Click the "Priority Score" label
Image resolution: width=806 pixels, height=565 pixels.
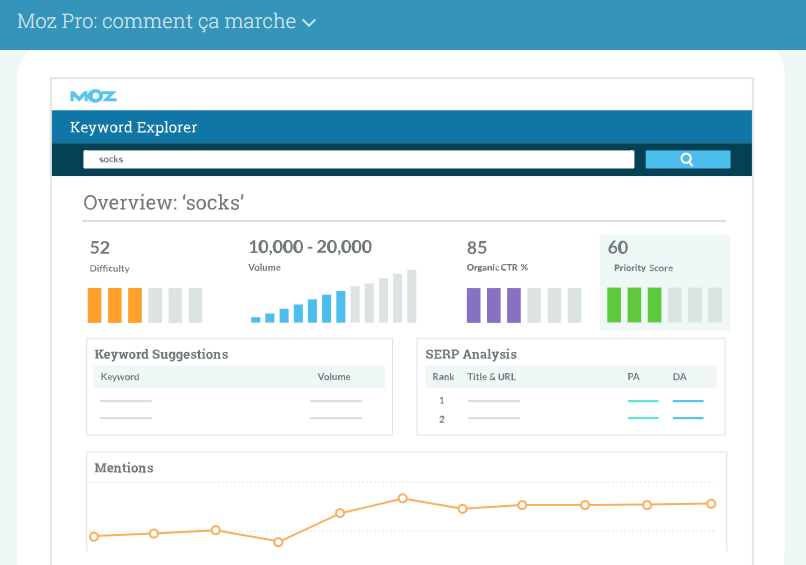643,268
